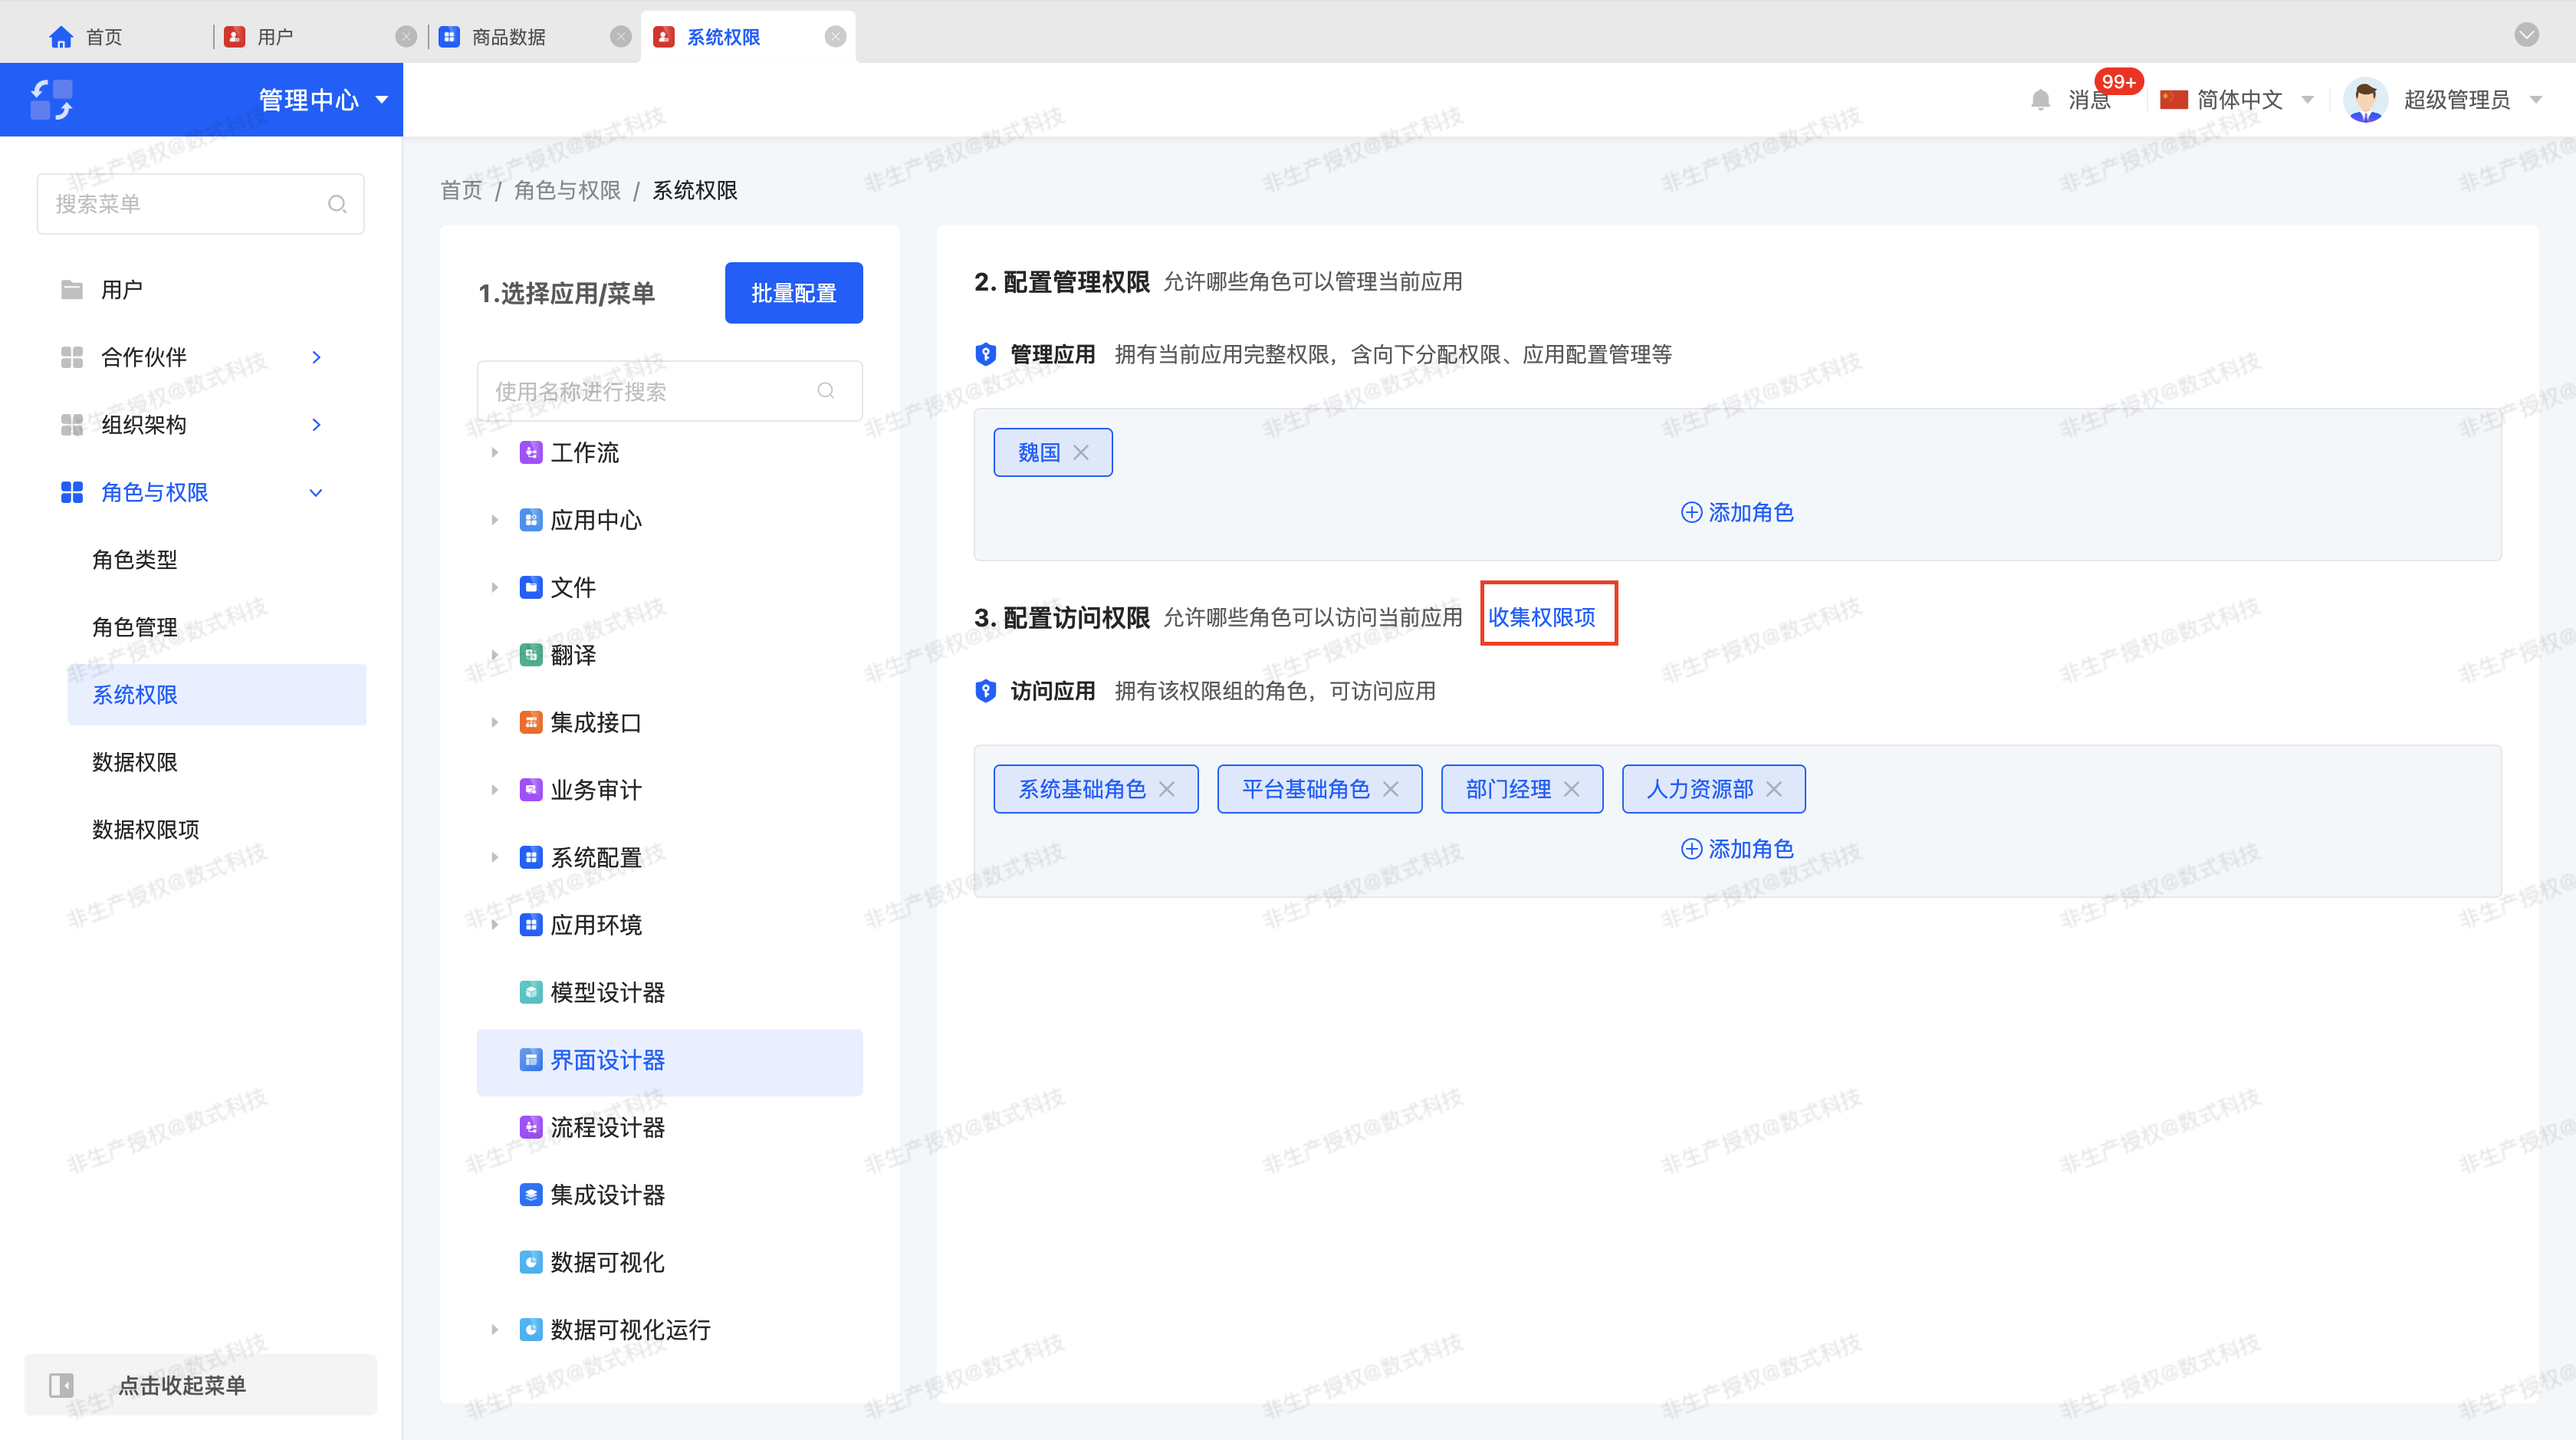Click the 组织架构 grid icon
This screenshot has width=2576, height=1440.
pos(72,425)
